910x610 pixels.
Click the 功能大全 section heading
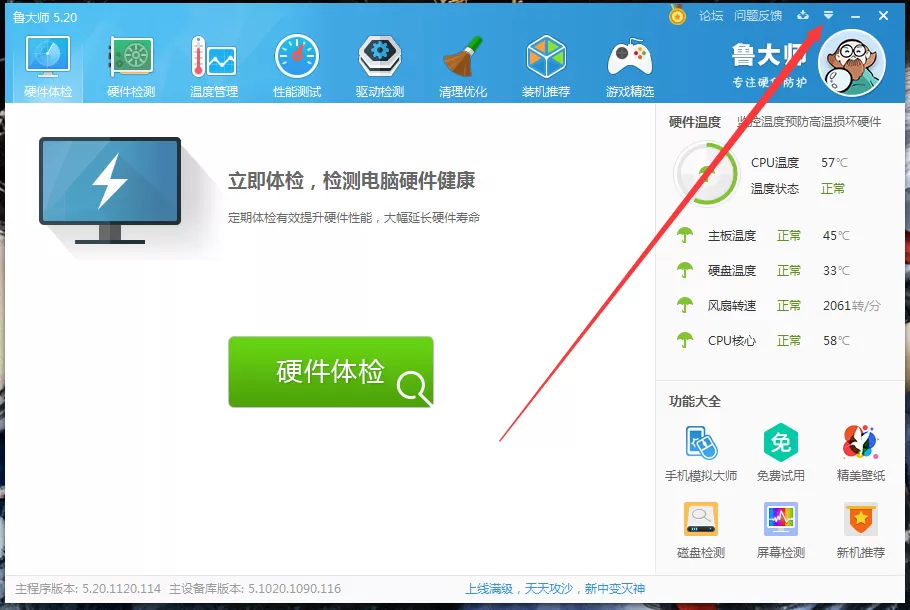[694, 401]
